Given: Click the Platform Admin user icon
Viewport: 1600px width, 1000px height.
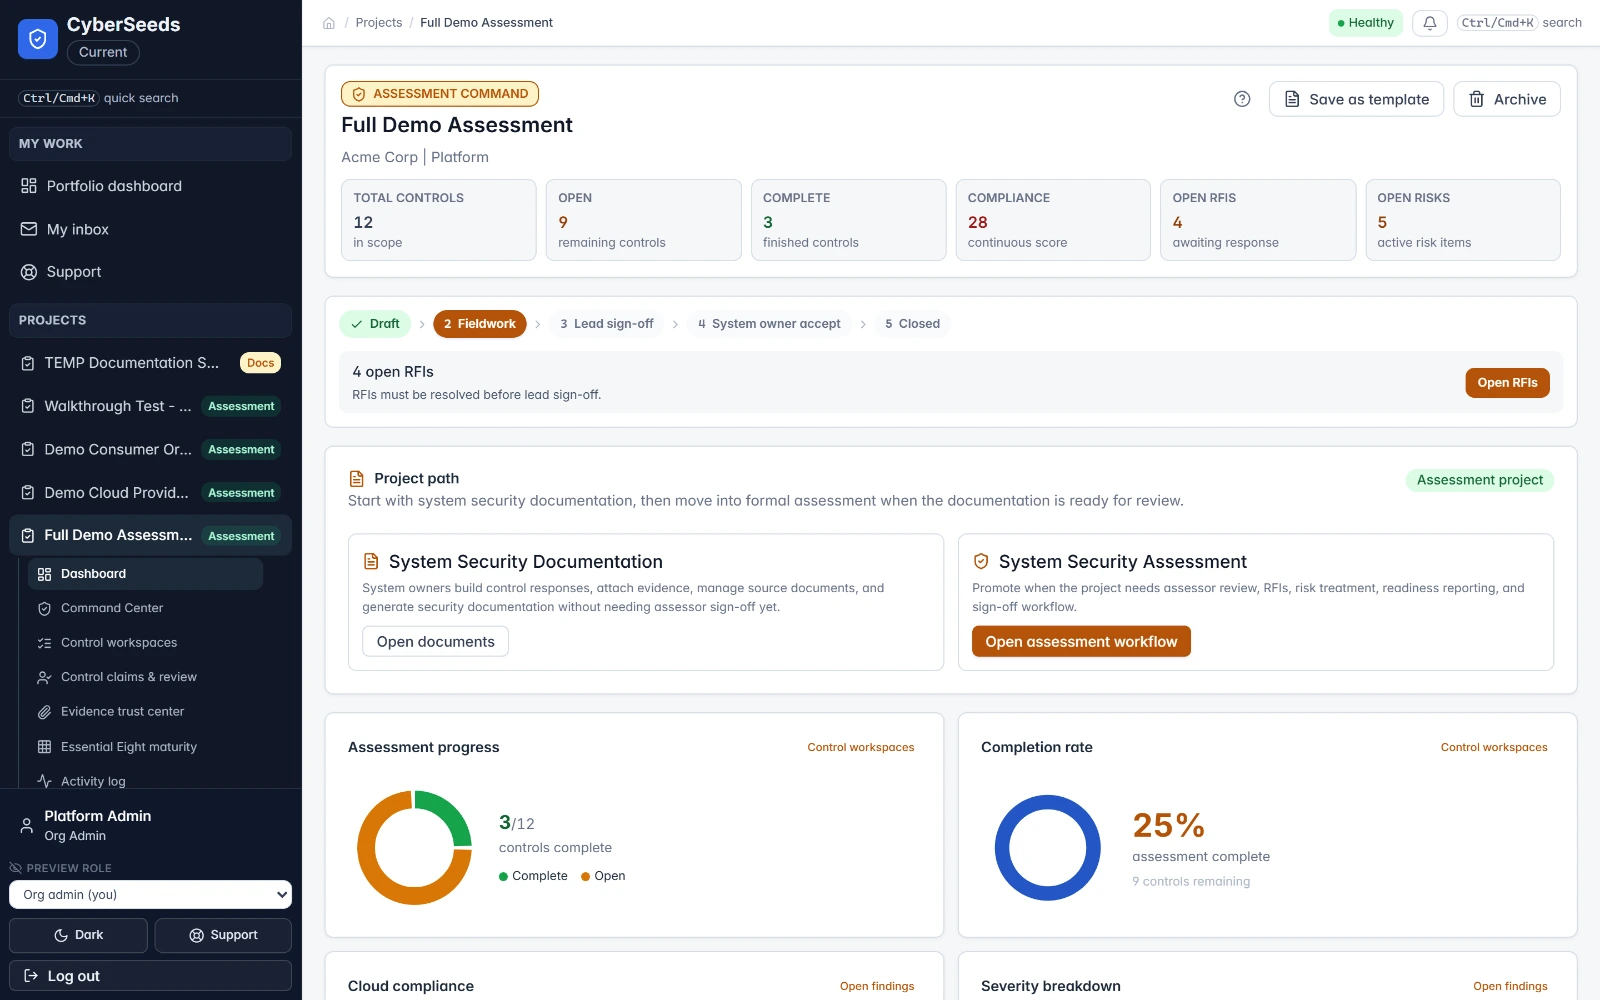Looking at the screenshot, I should [27, 826].
